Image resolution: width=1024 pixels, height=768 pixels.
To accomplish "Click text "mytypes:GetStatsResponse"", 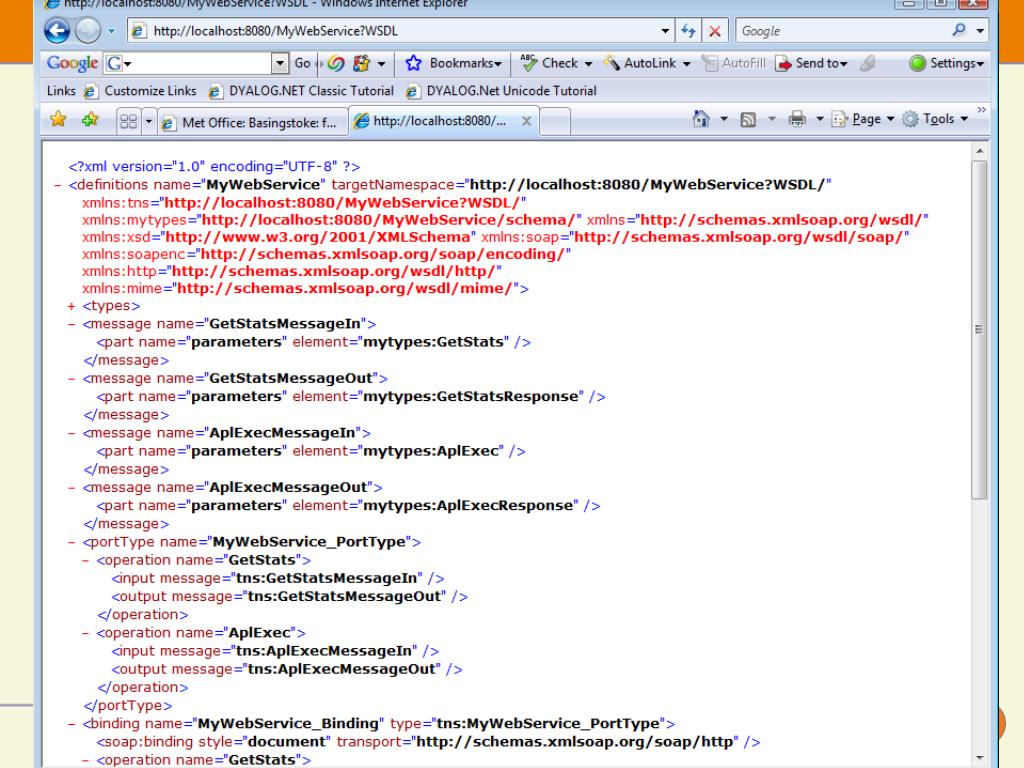I will [x=470, y=396].
